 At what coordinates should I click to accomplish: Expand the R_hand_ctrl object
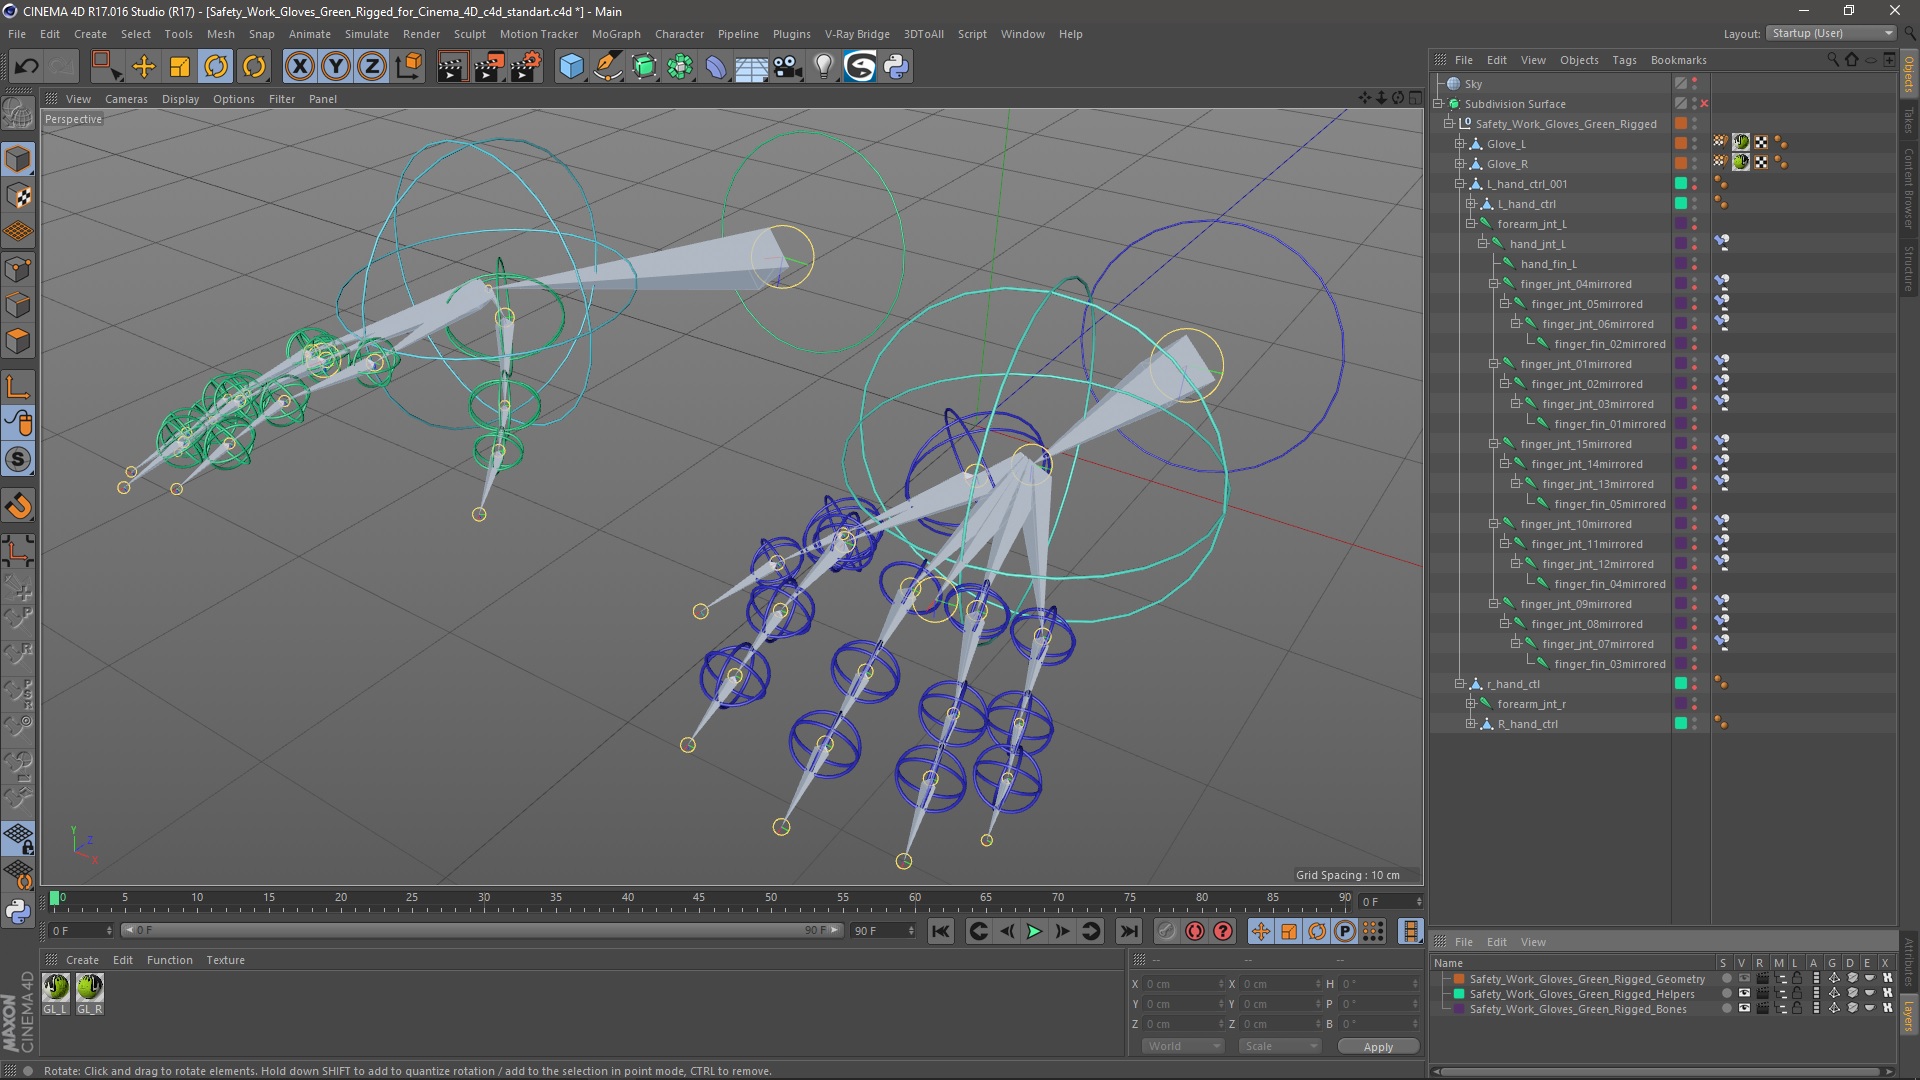tap(1471, 724)
